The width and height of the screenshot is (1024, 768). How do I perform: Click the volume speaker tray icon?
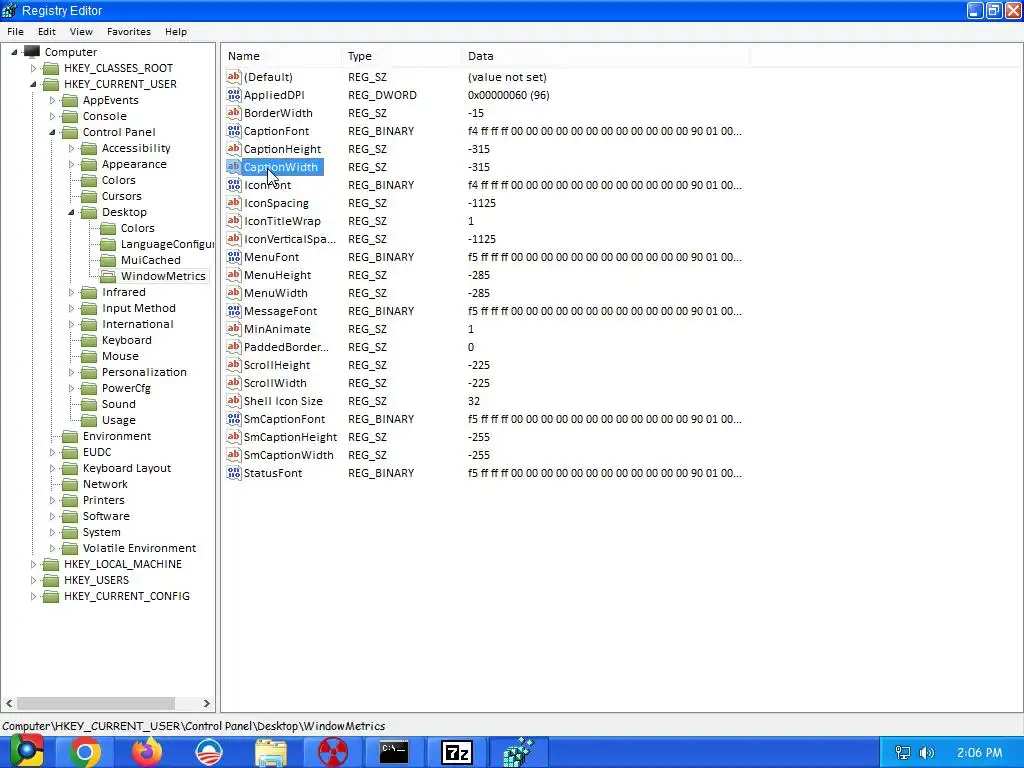926,752
